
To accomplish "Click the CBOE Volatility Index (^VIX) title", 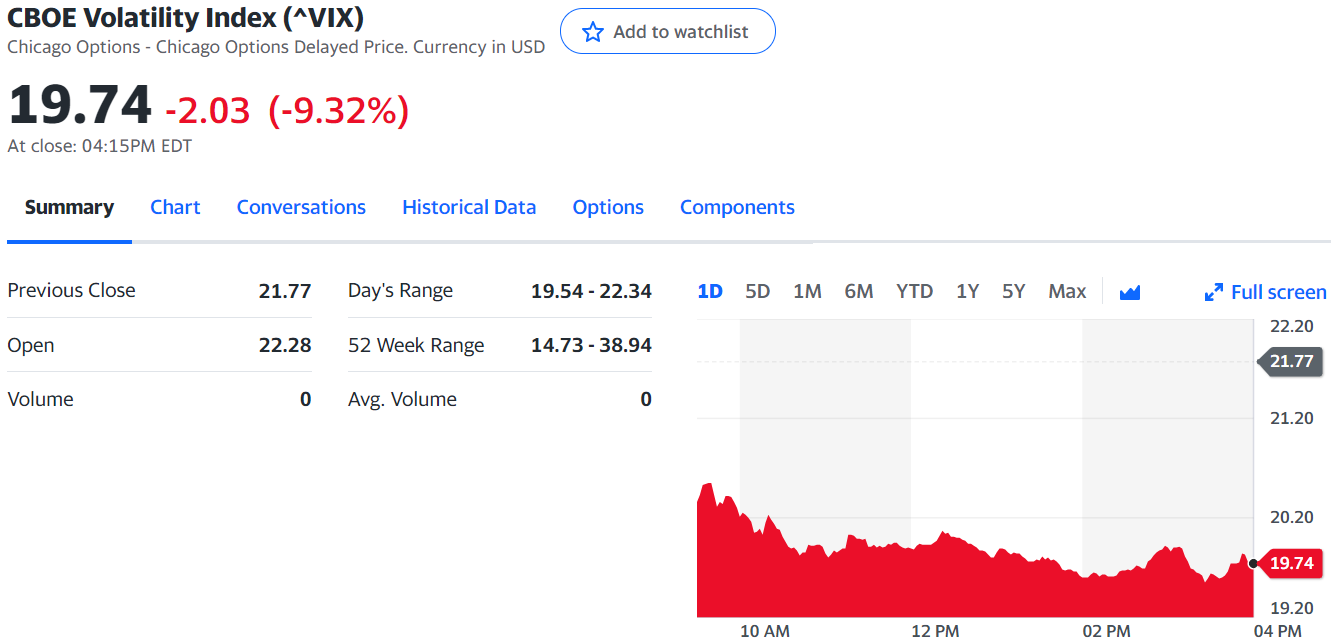I will tap(185, 18).
